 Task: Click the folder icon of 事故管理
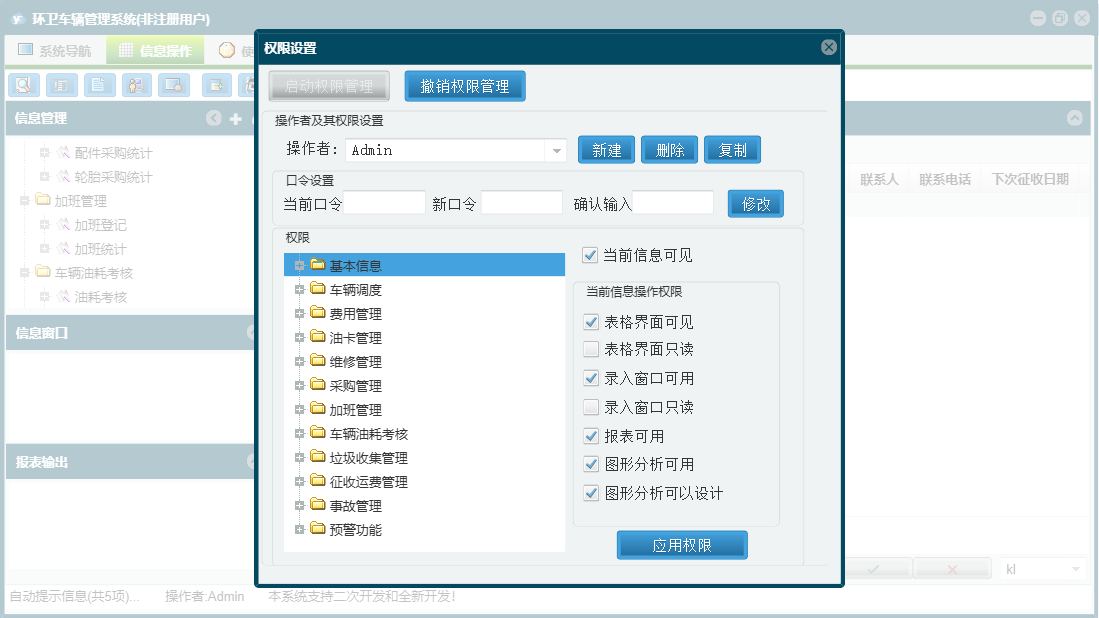318,504
